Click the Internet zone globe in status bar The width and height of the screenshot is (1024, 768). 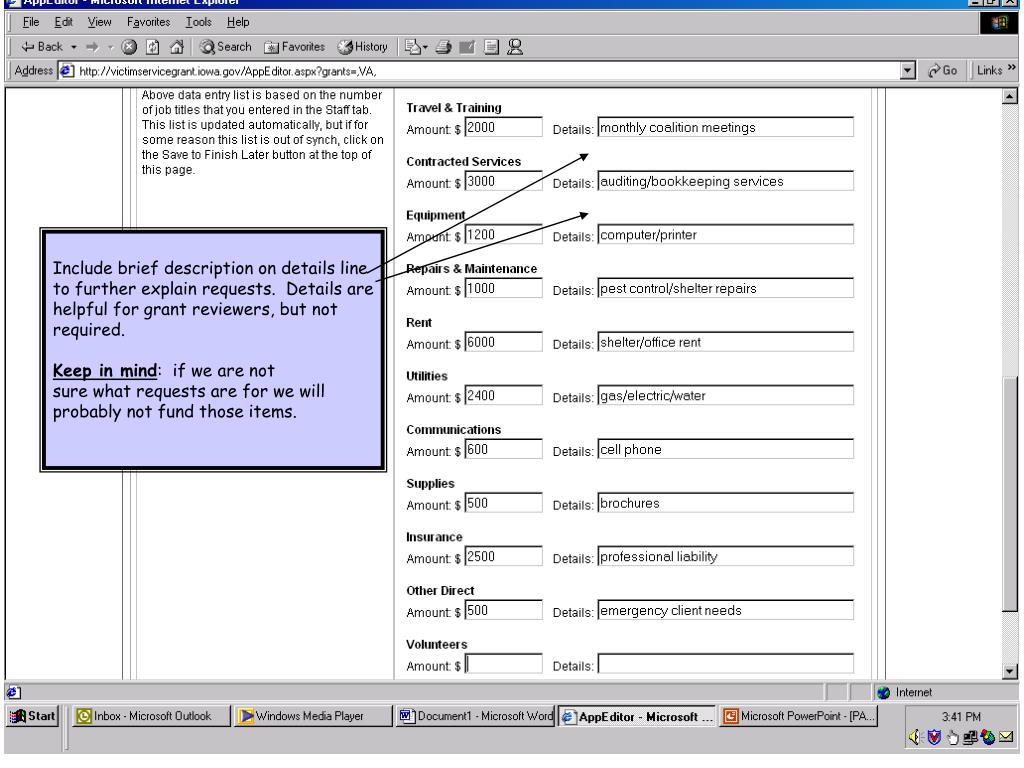(884, 692)
